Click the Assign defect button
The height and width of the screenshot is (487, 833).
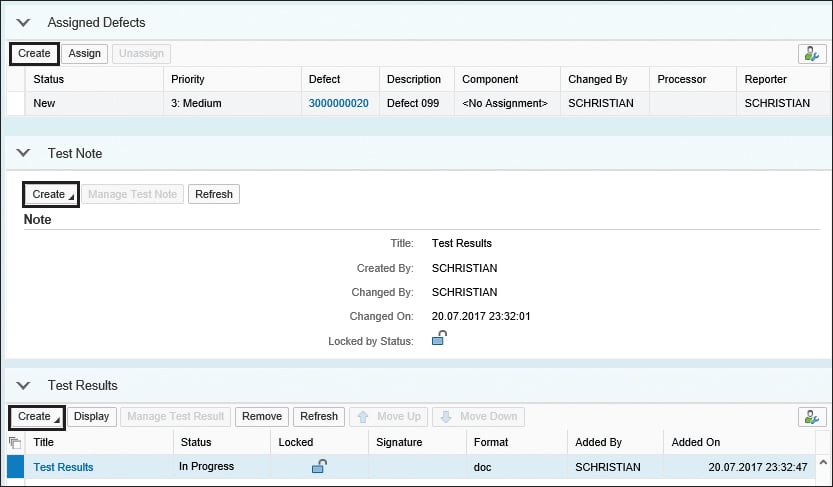click(84, 54)
